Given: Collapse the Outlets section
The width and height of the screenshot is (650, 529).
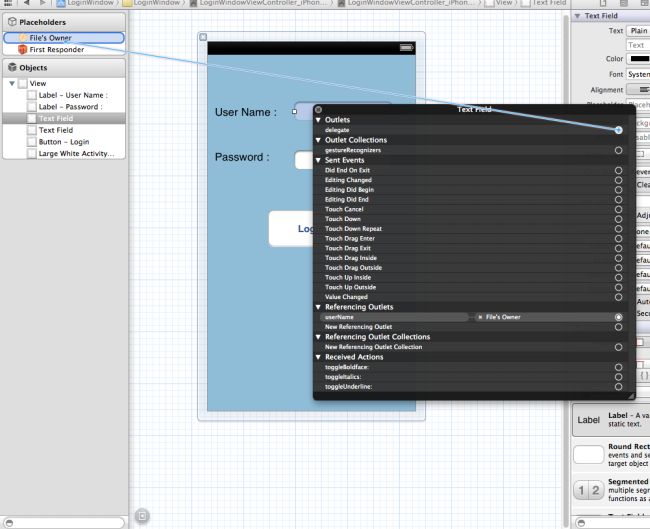Looking at the screenshot, I should click(318, 120).
